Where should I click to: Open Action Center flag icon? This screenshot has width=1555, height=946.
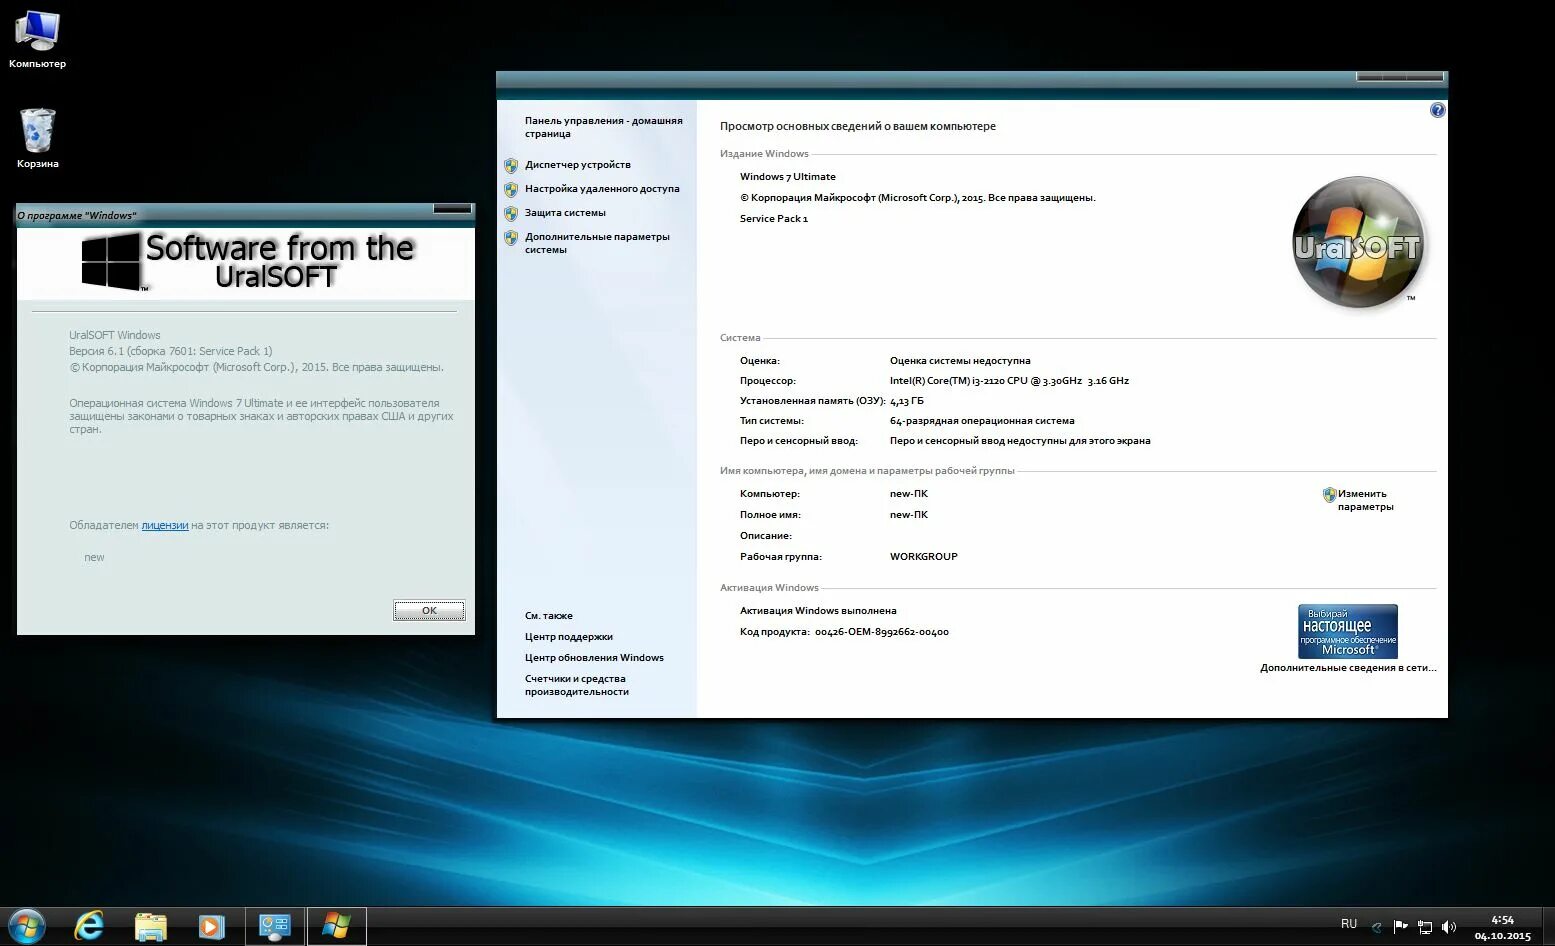pos(1400,927)
